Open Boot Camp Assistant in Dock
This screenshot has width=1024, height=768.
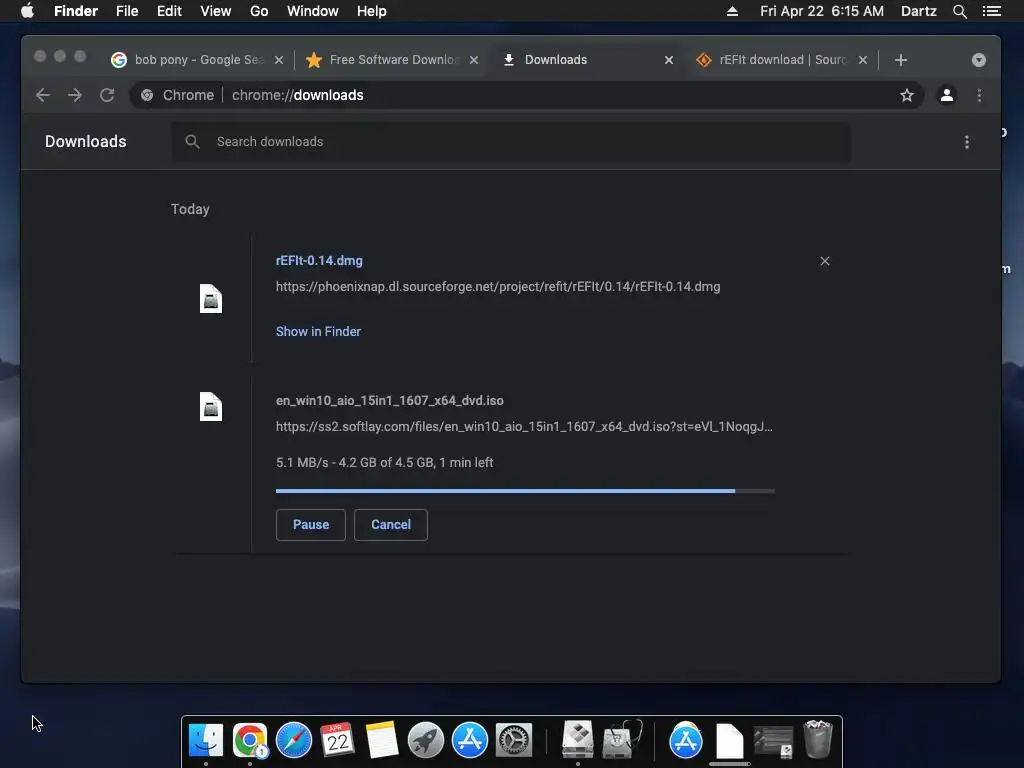[x=578, y=739]
